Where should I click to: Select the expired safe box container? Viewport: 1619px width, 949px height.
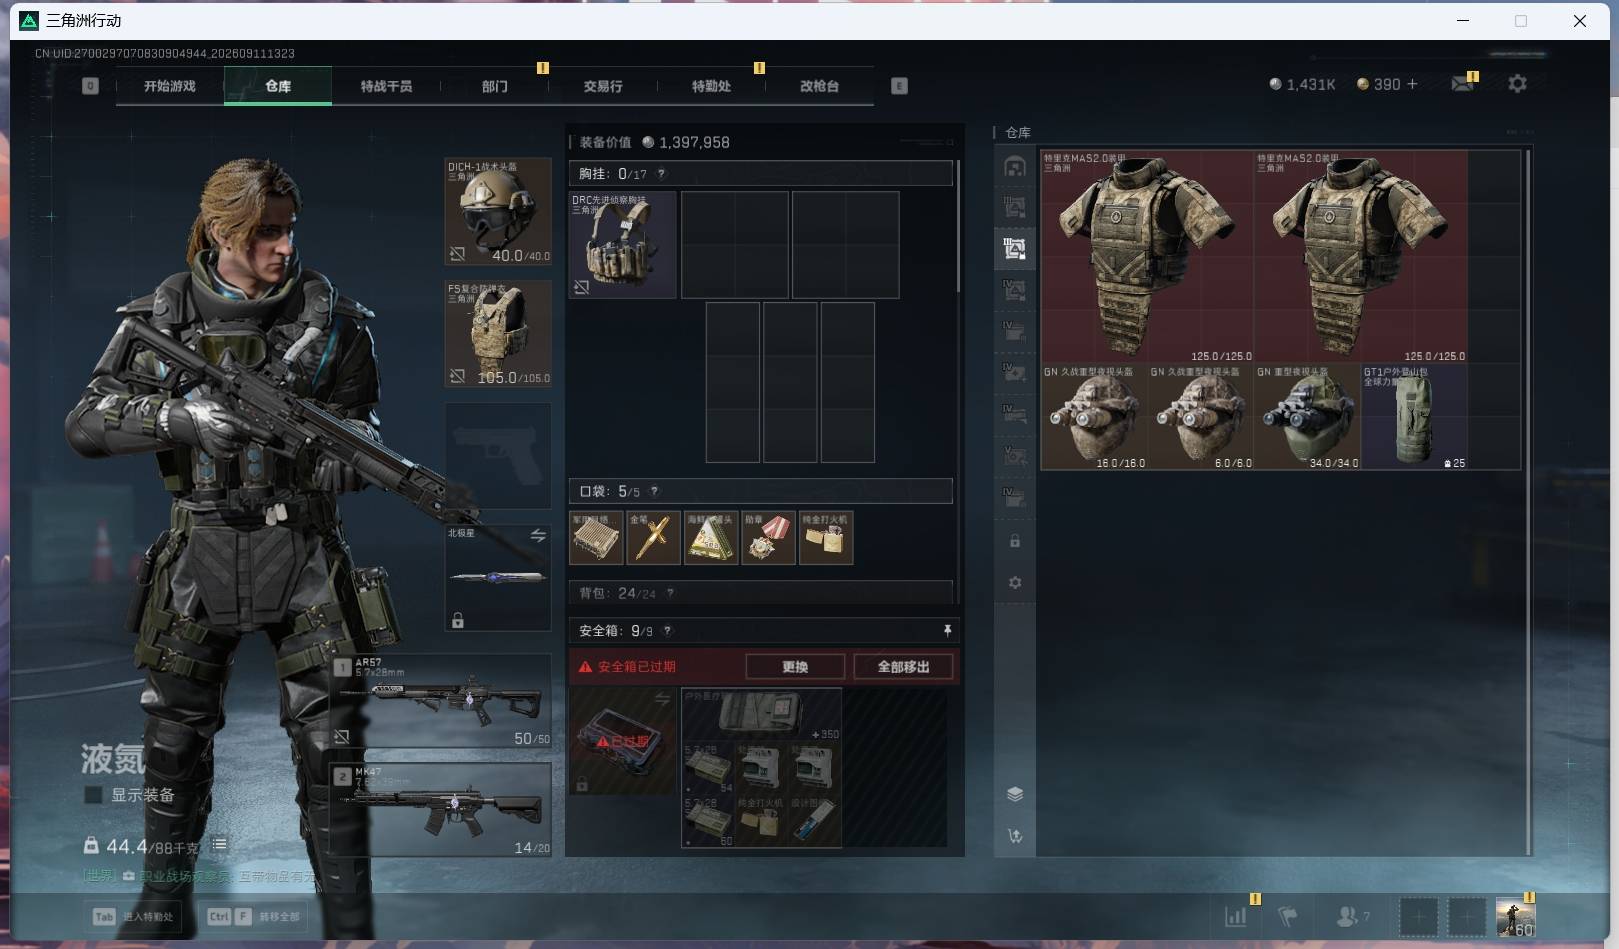click(x=622, y=741)
